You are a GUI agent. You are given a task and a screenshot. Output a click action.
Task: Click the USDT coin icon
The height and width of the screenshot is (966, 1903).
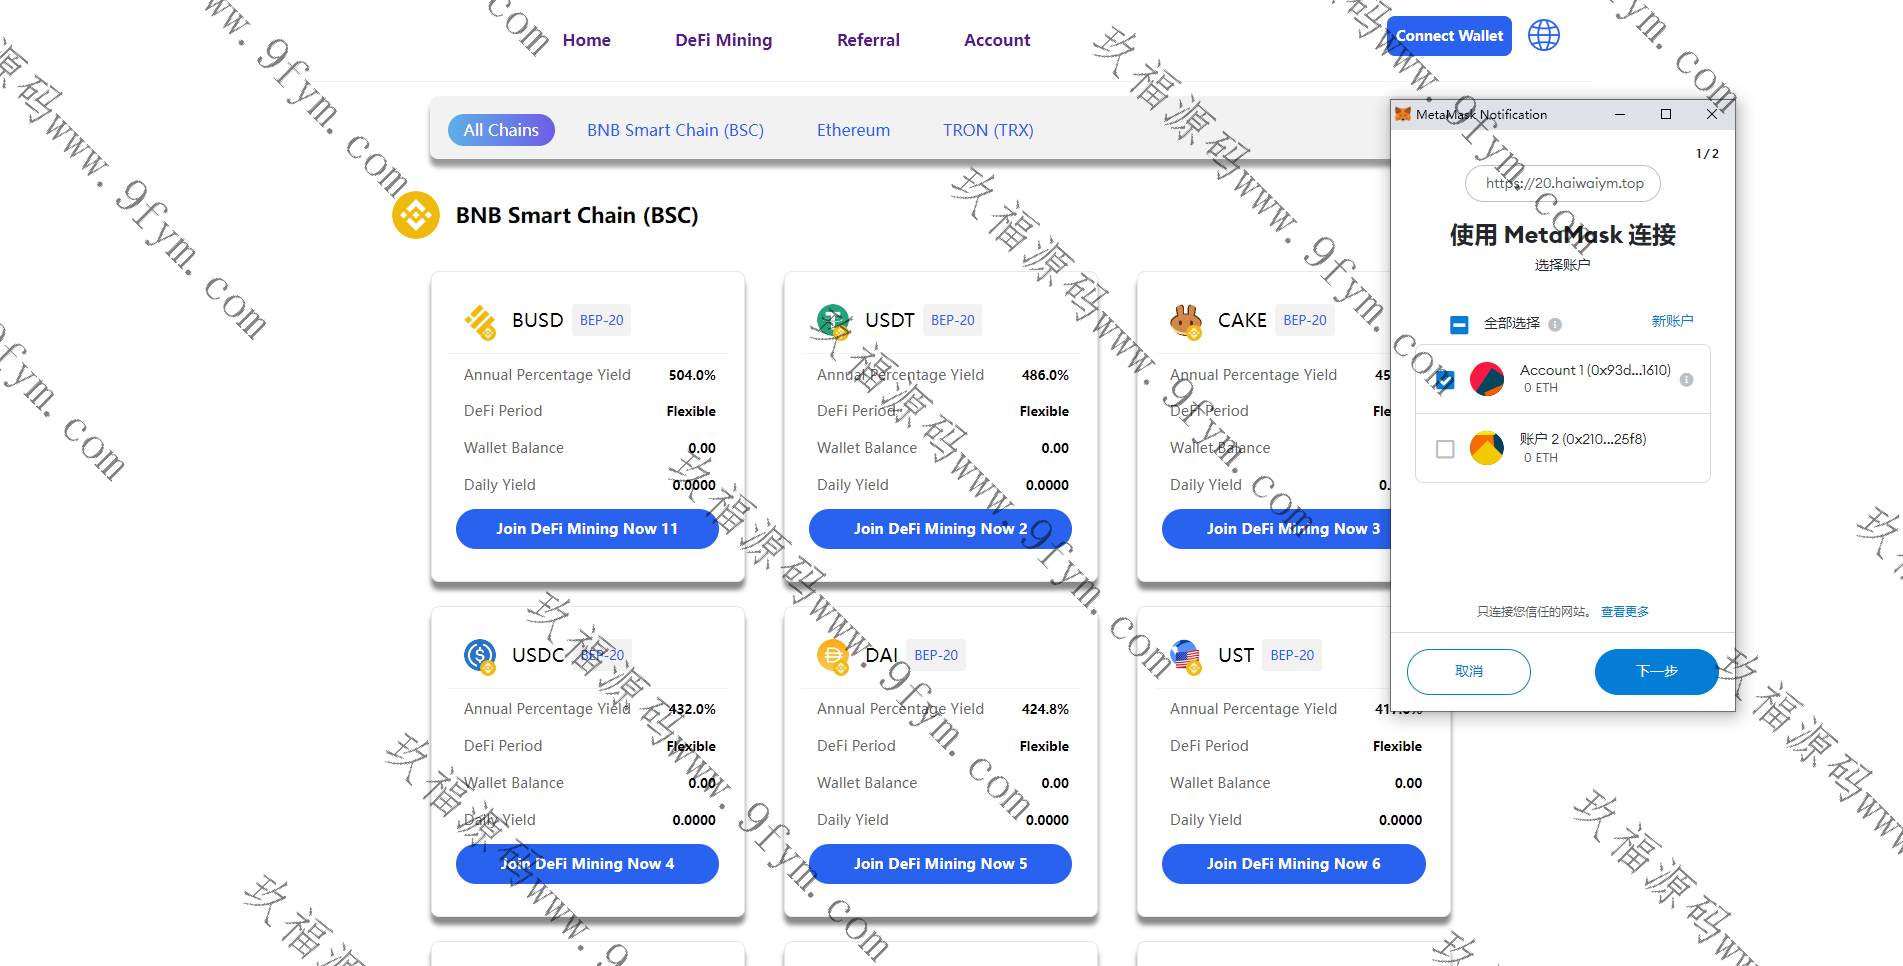point(833,321)
